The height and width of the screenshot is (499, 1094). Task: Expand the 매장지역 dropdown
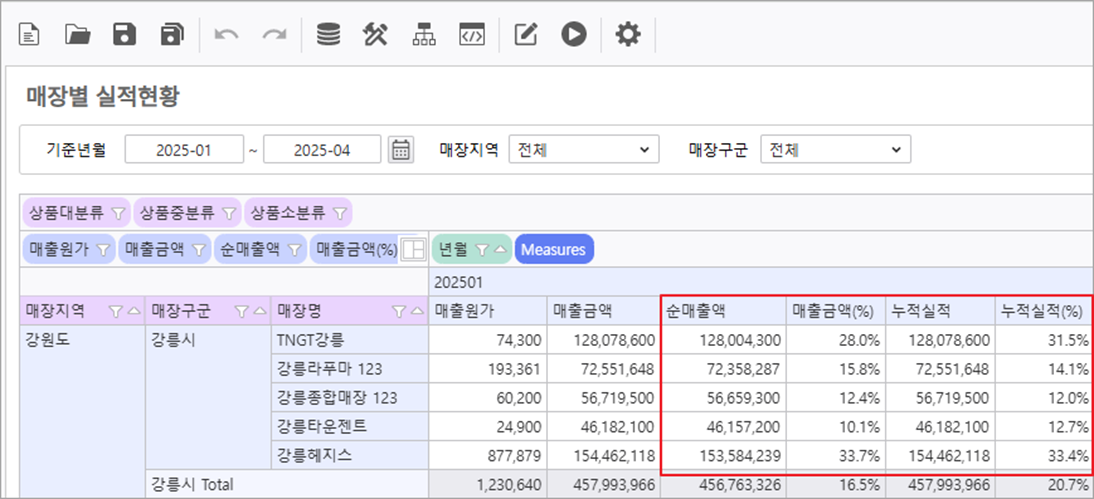(583, 150)
